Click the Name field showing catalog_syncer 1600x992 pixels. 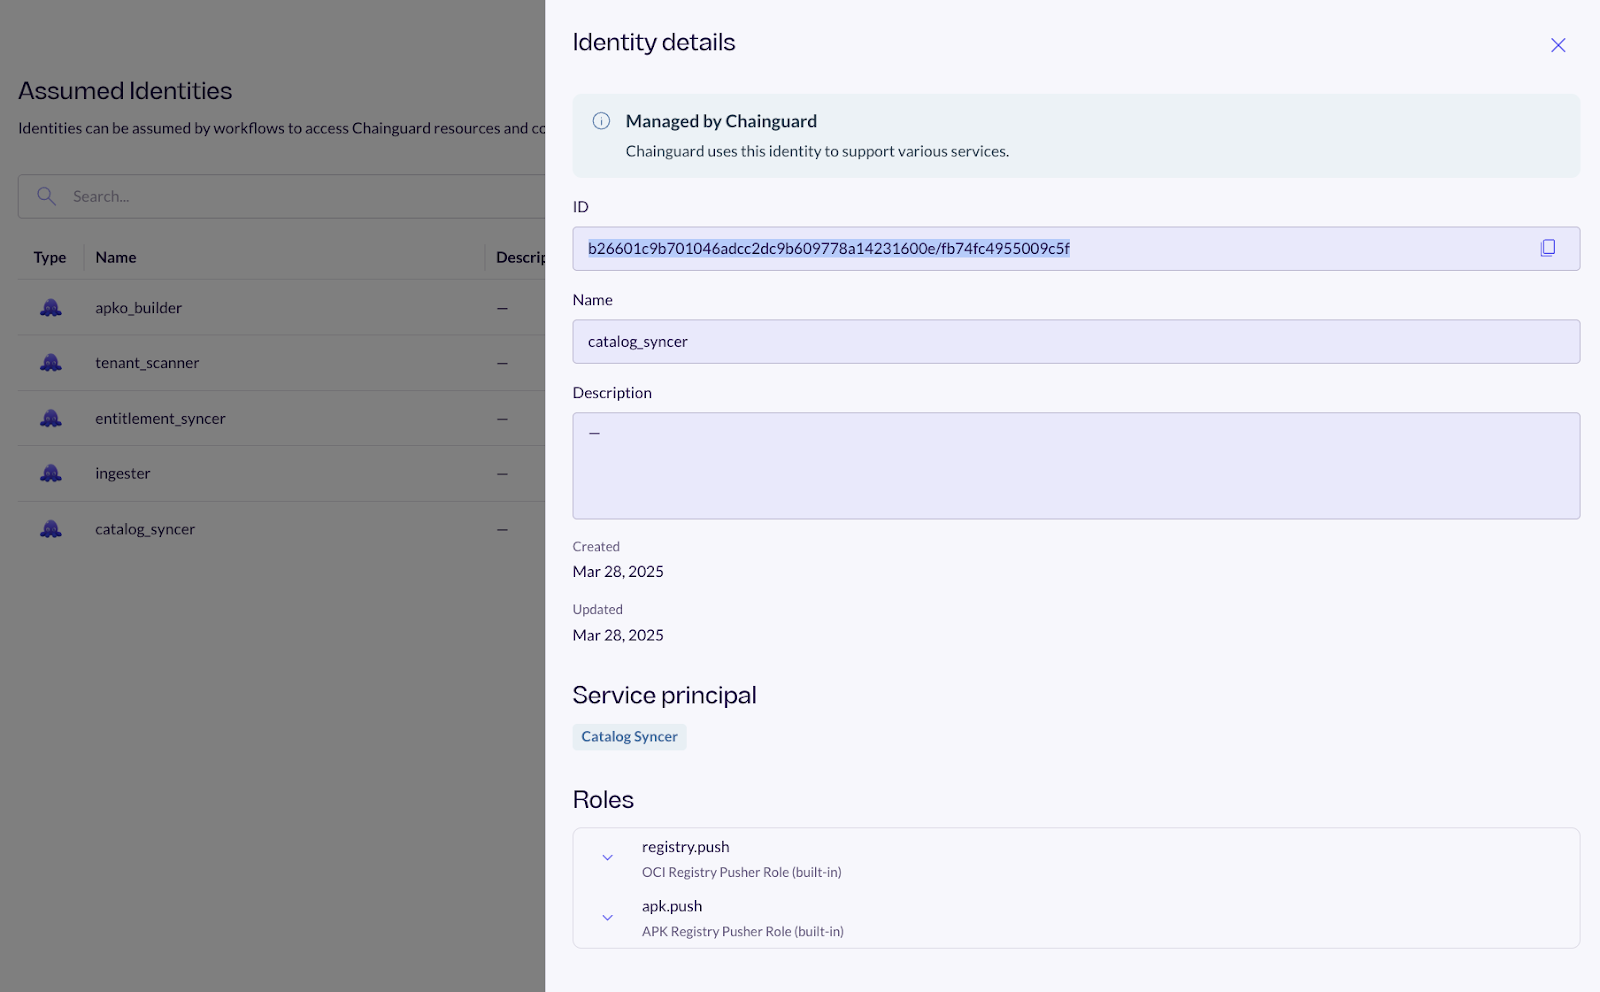point(1000,341)
